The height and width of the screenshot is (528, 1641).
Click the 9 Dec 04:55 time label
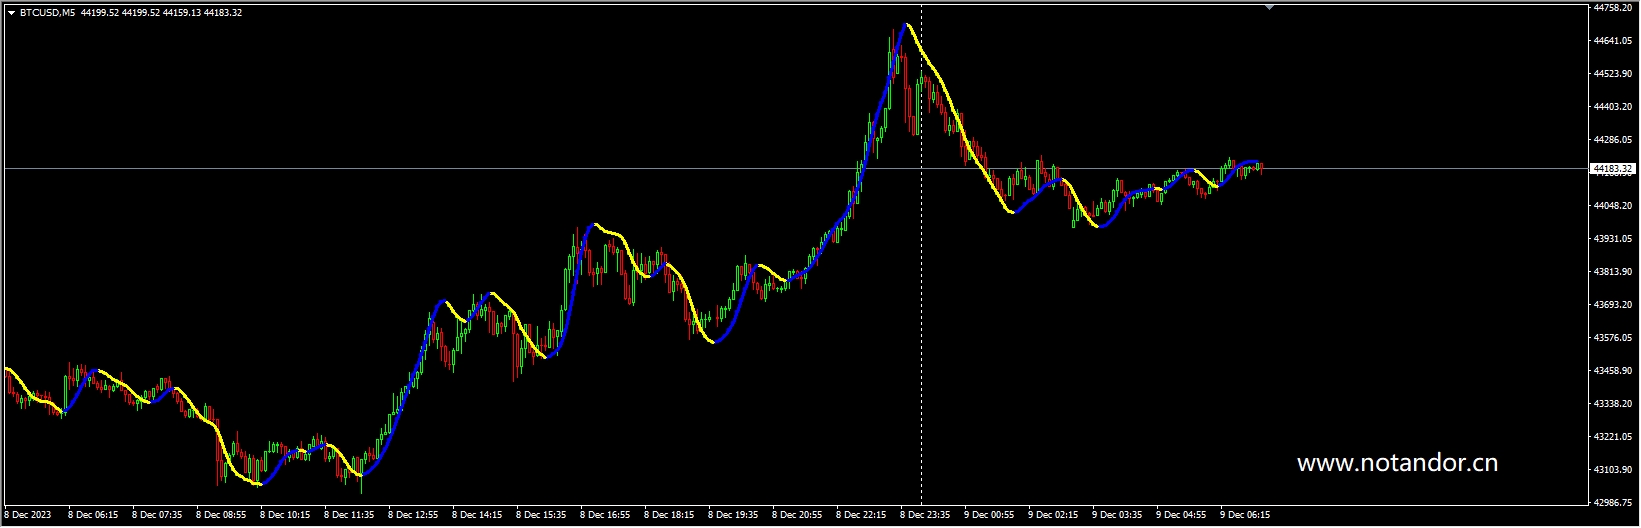[1181, 516]
